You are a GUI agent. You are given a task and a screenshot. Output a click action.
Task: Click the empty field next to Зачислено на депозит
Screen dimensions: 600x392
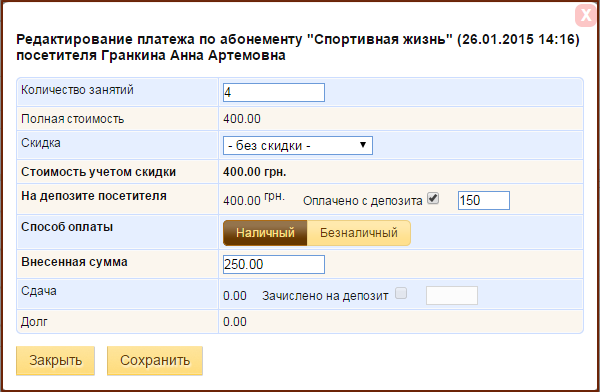[x=452, y=296]
